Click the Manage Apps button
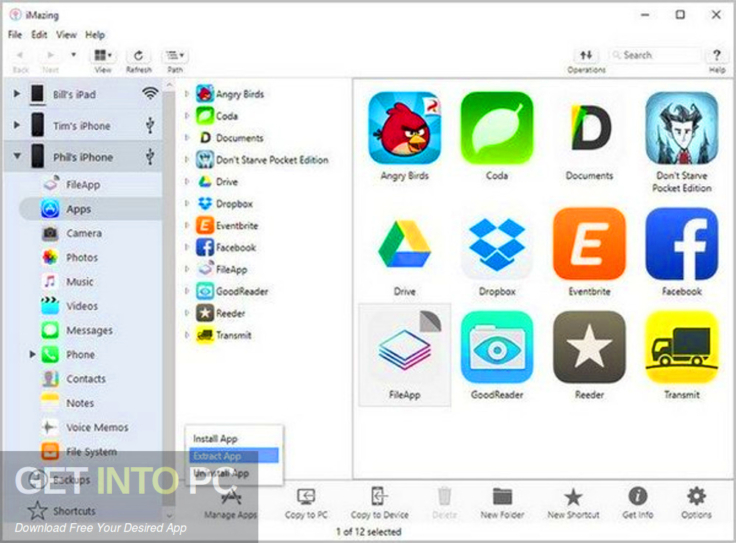The width and height of the screenshot is (736, 543). click(x=230, y=503)
